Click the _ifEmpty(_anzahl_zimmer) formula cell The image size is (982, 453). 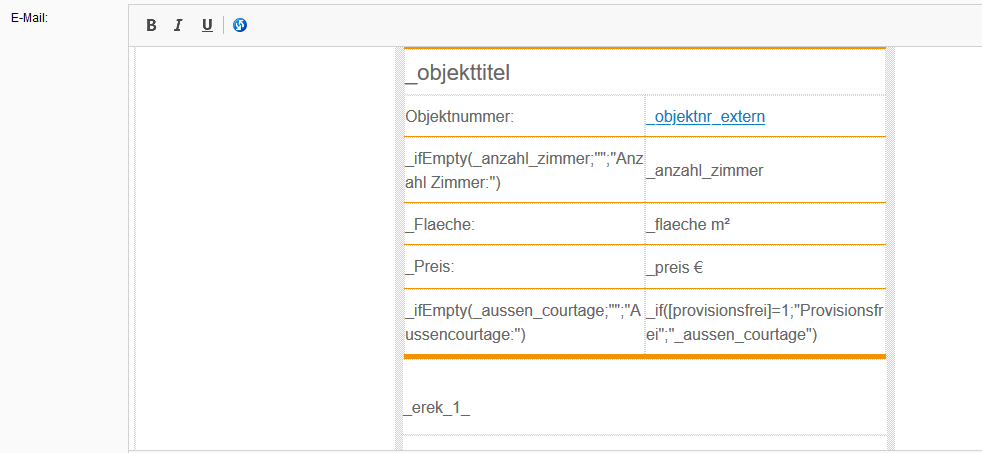click(x=523, y=170)
